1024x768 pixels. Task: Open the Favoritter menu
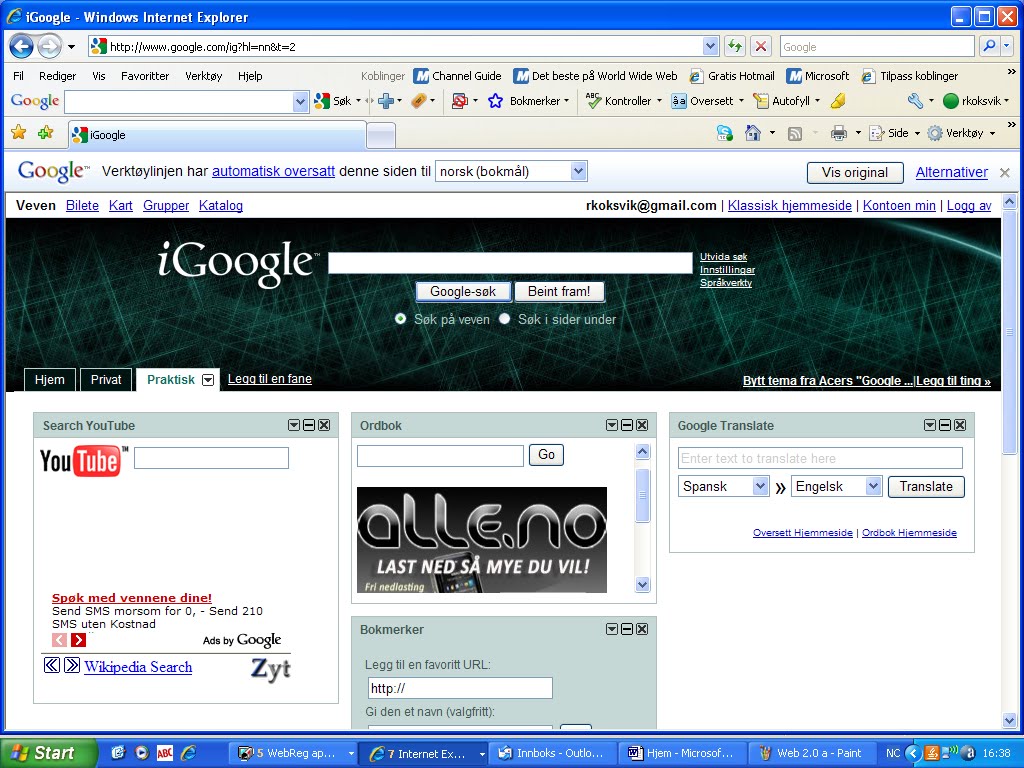coord(145,76)
